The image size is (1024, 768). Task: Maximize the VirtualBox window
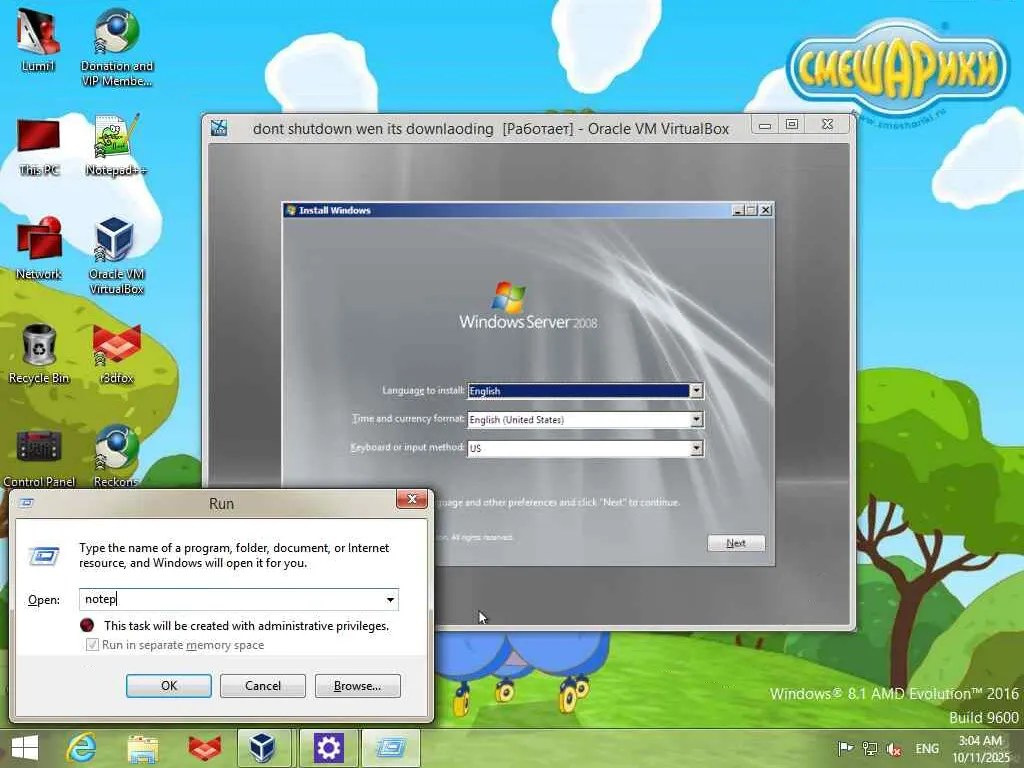pos(792,125)
